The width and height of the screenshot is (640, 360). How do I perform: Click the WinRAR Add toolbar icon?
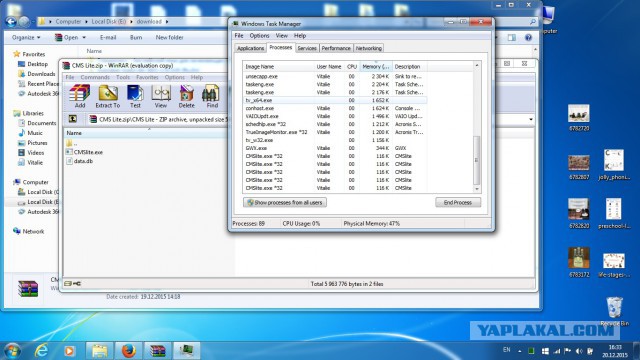(x=80, y=96)
